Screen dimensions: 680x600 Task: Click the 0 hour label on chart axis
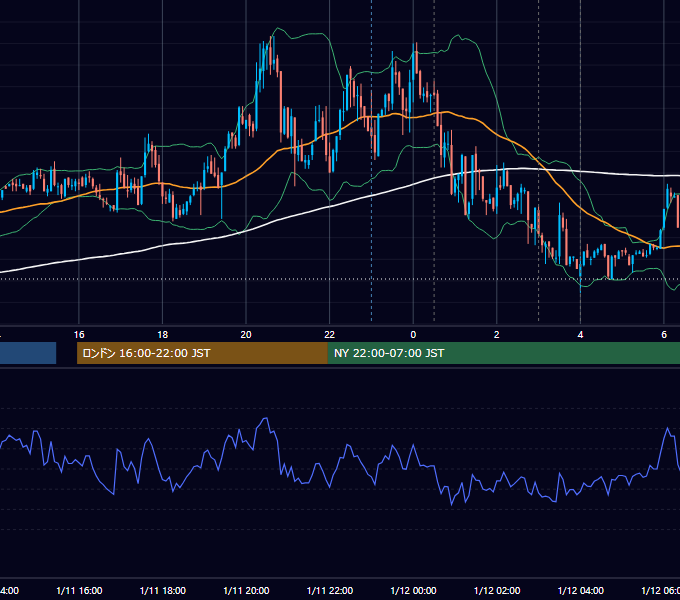point(413,335)
